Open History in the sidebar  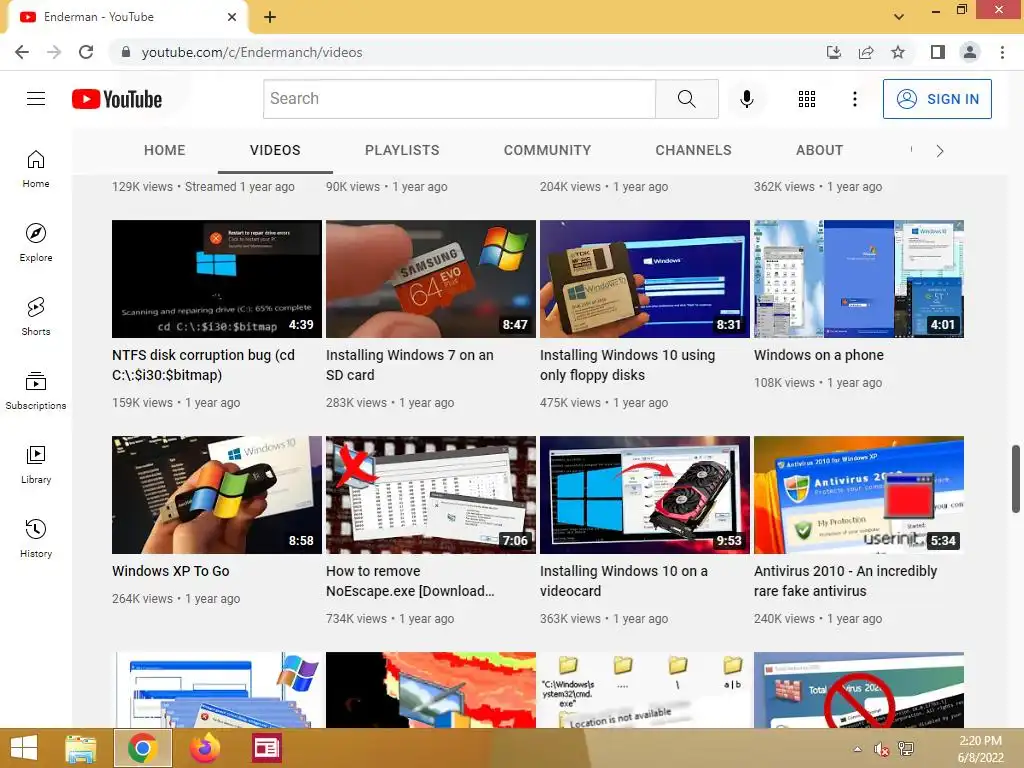click(x=36, y=538)
